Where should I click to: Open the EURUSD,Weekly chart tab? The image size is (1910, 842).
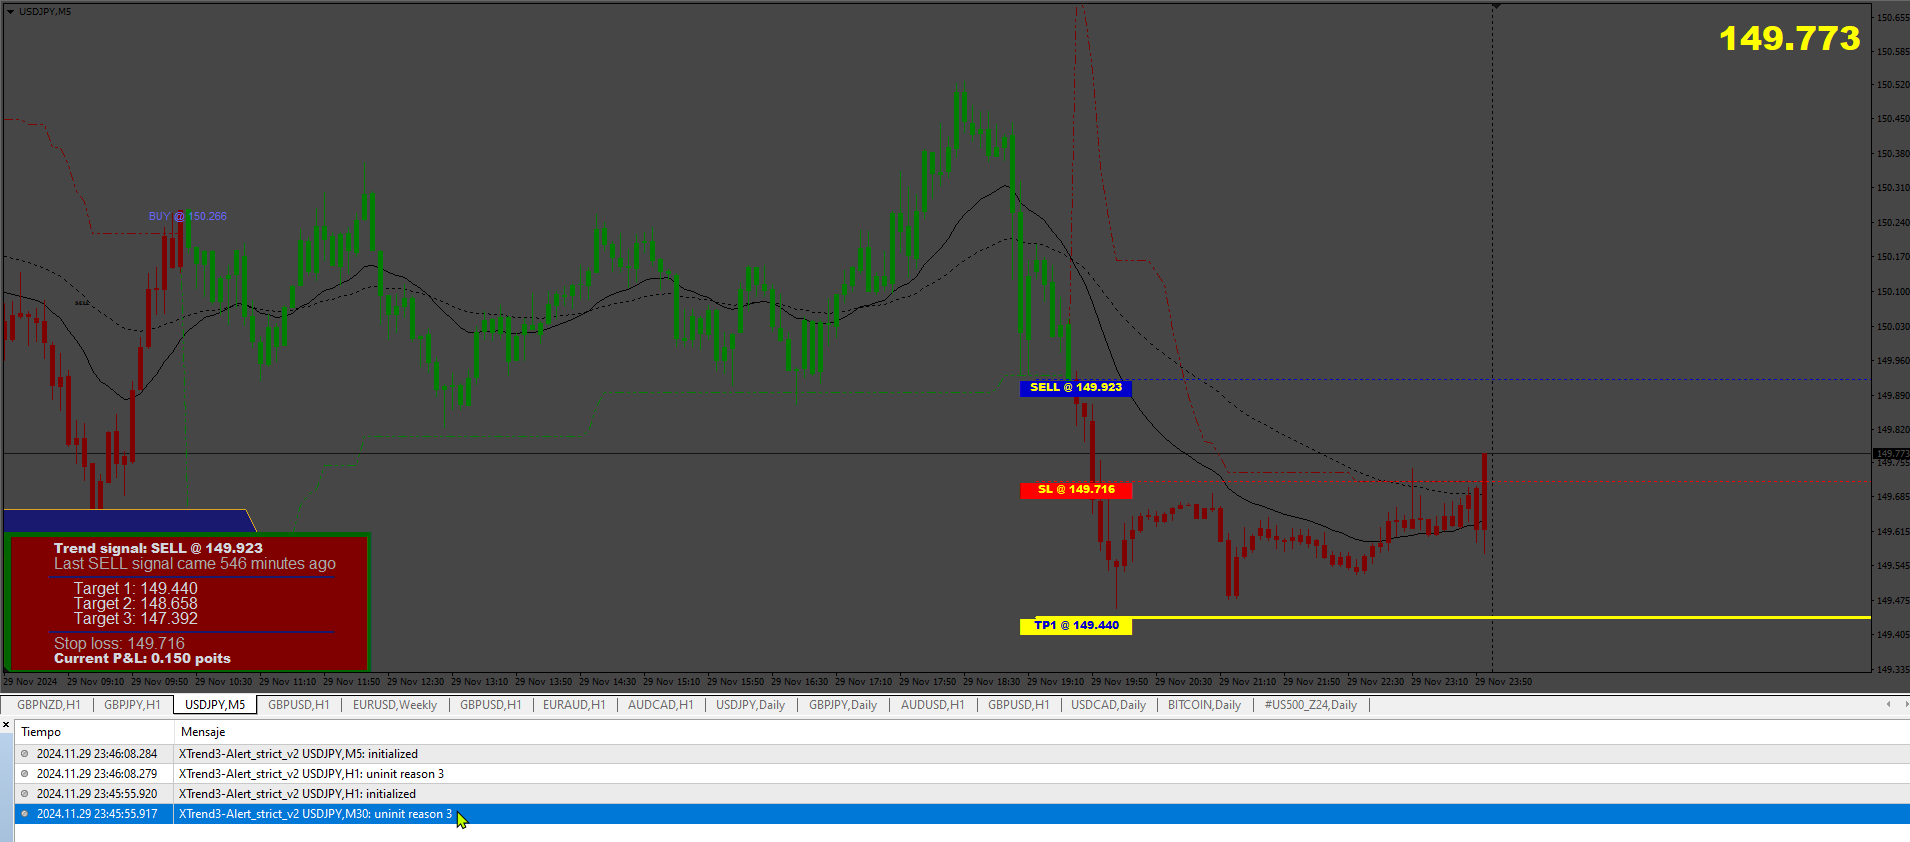pyautogui.click(x=394, y=705)
